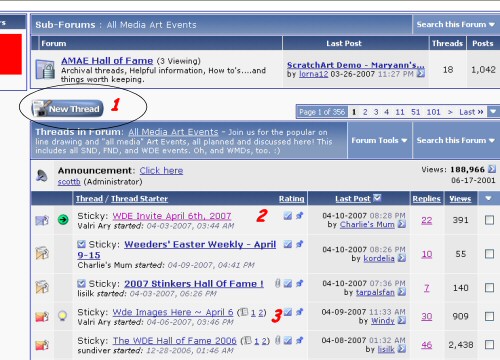Screen dimensions: 500x360
Task: Click subscribed check icon right of WDE Invite title
Action: 288,216
